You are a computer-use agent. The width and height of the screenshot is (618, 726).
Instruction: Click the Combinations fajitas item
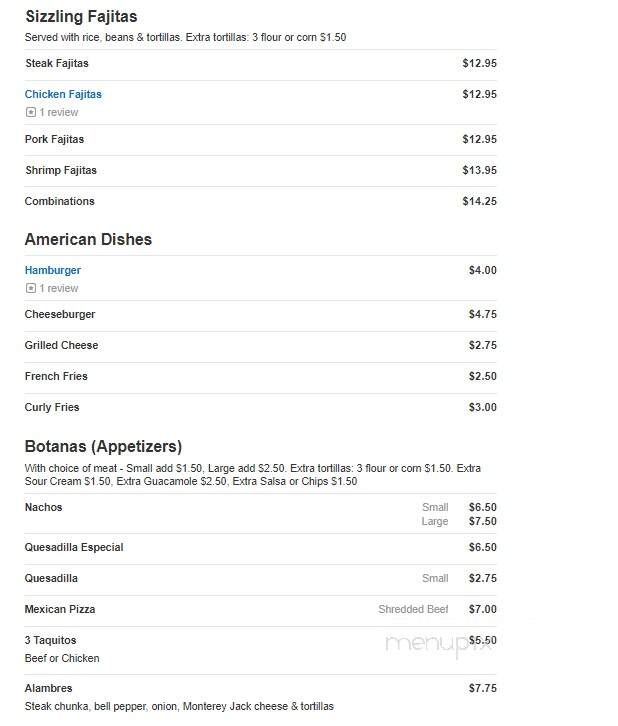coord(60,201)
